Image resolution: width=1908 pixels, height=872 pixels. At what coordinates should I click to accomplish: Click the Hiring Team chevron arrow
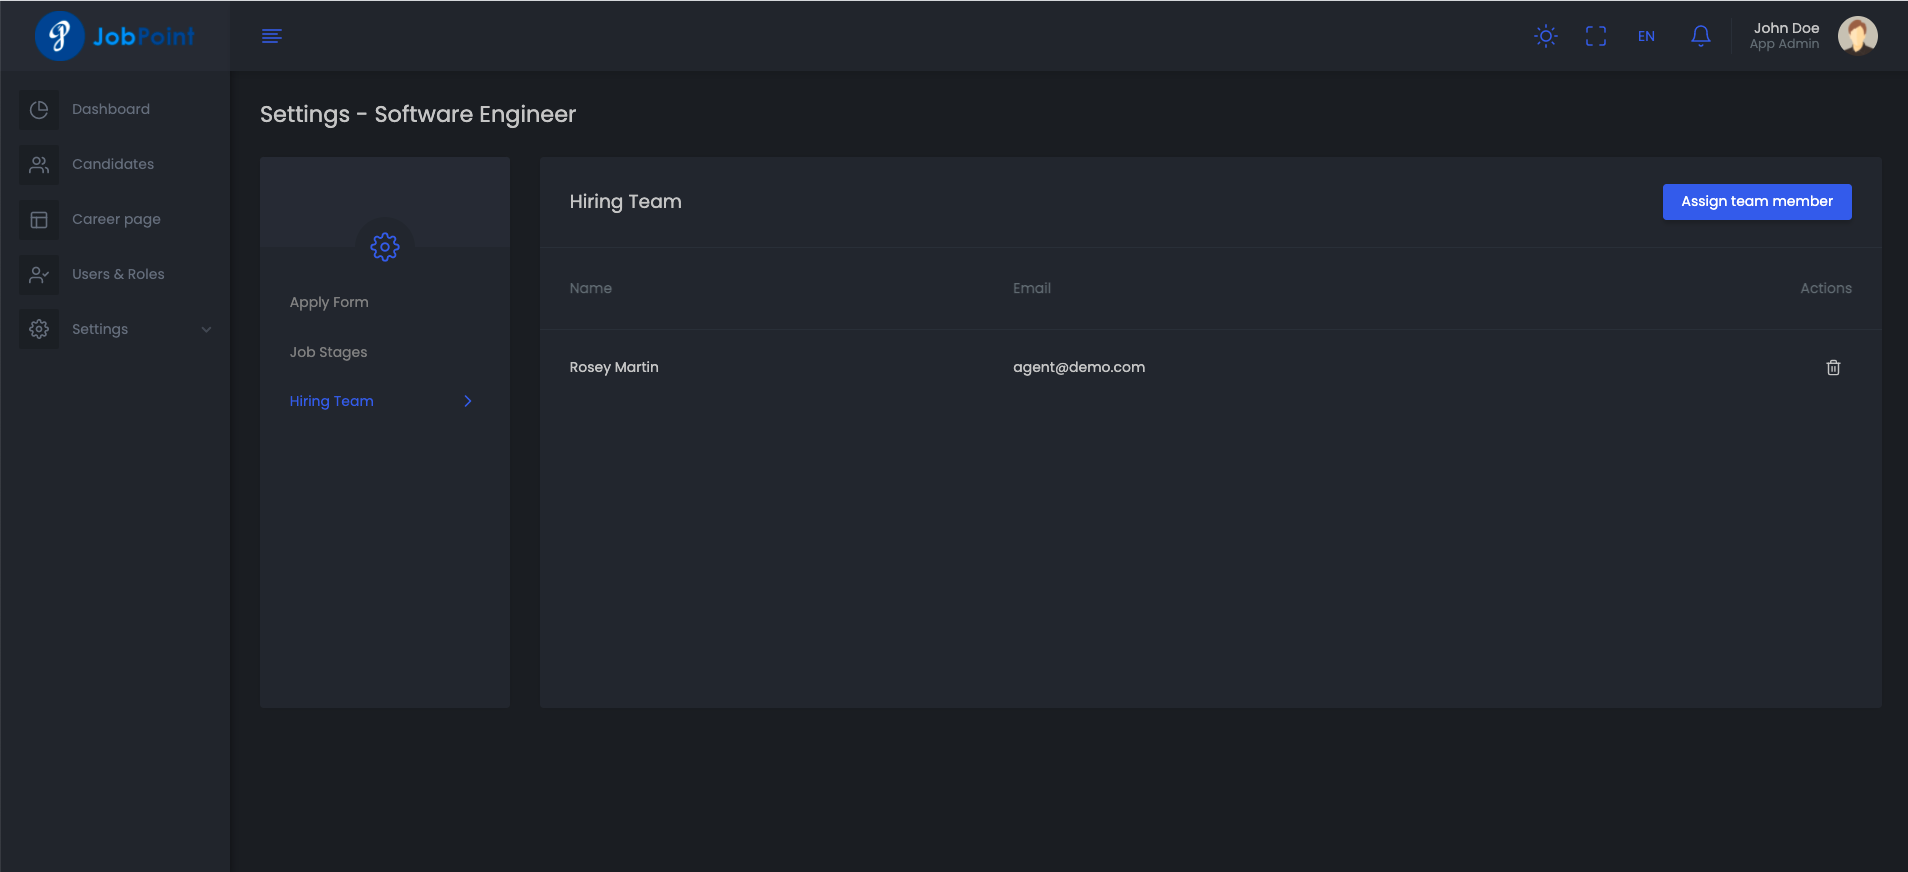467,401
